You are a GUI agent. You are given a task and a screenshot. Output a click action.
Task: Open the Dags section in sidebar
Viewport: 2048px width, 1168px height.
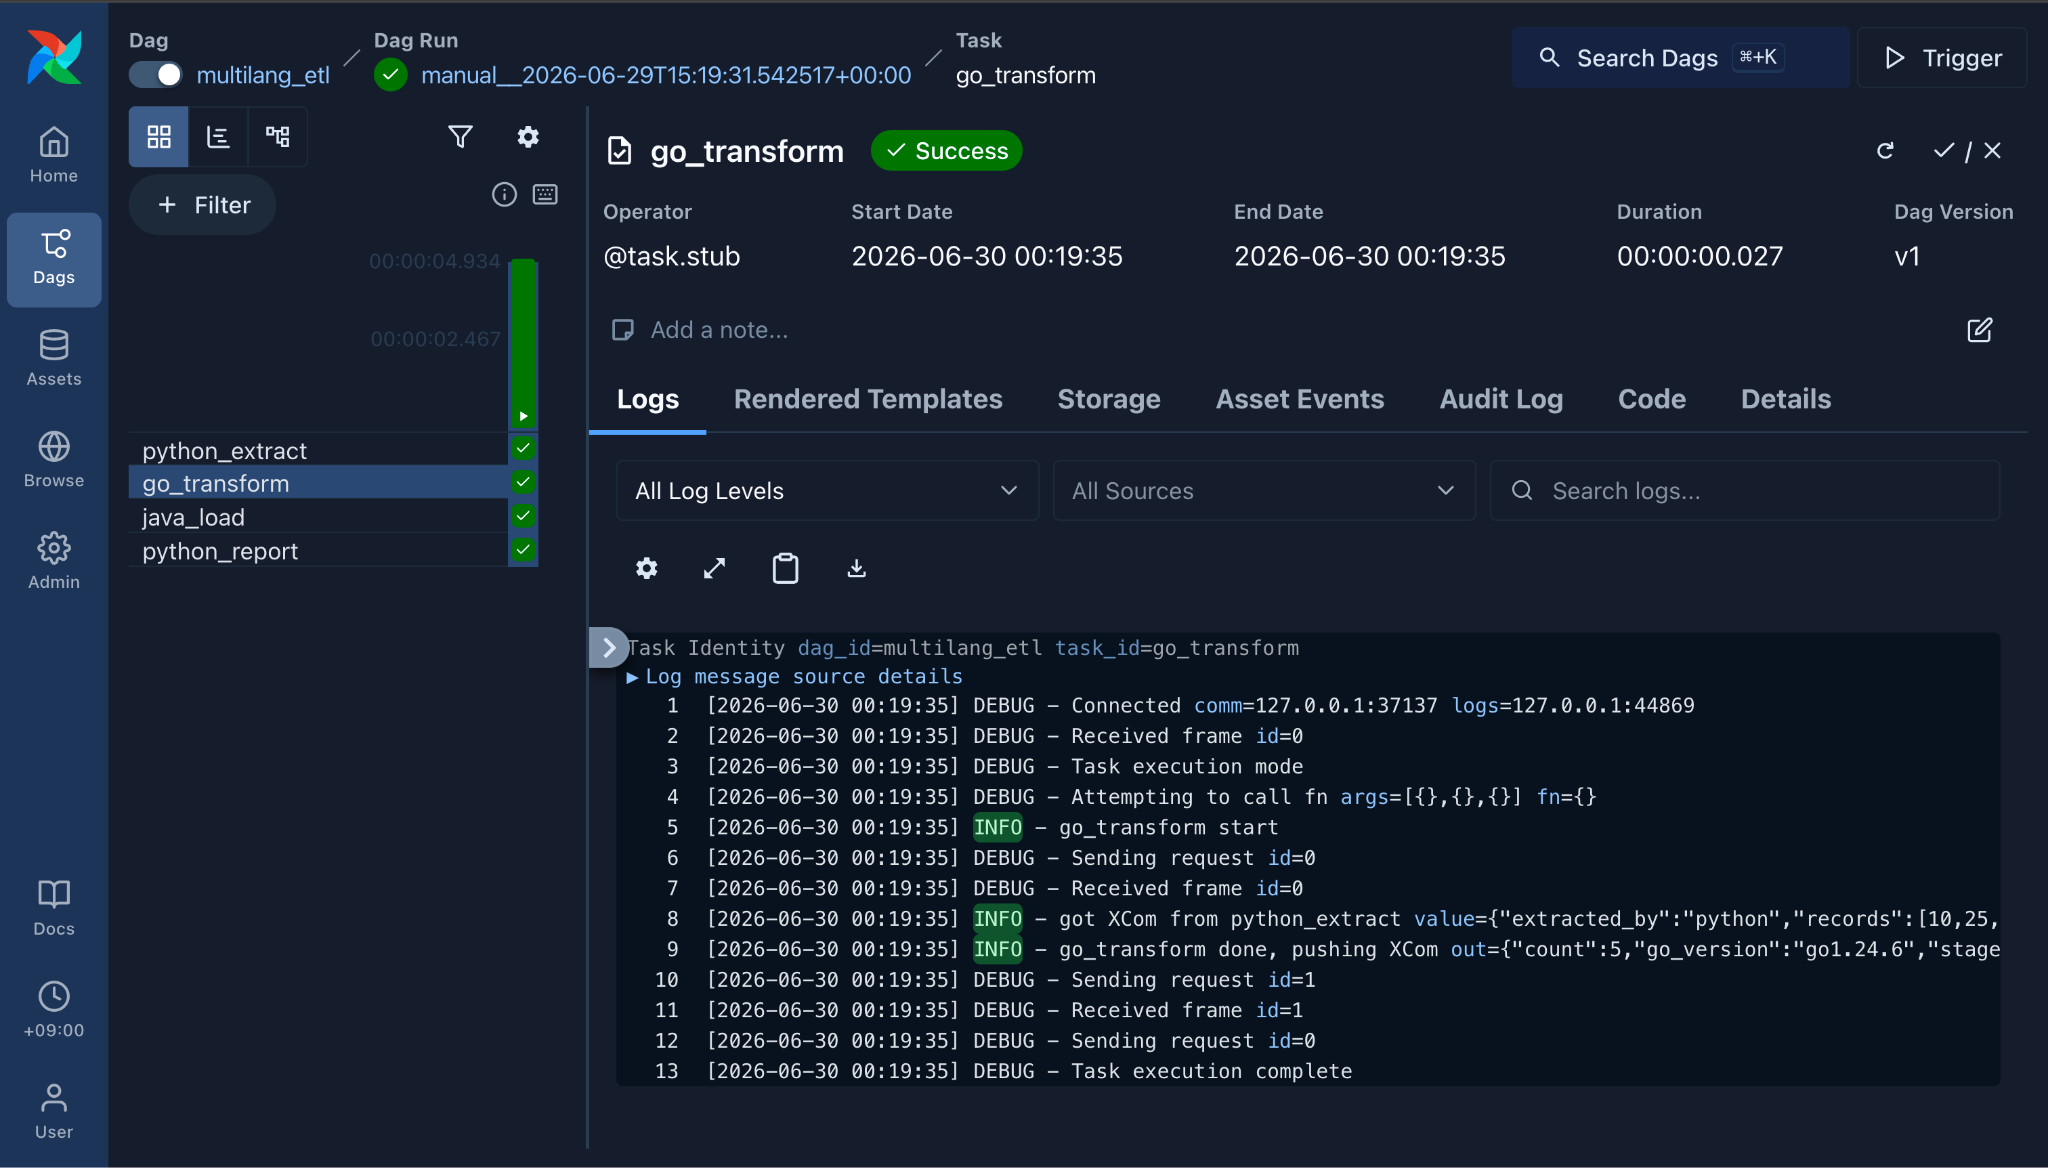tap(54, 259)
